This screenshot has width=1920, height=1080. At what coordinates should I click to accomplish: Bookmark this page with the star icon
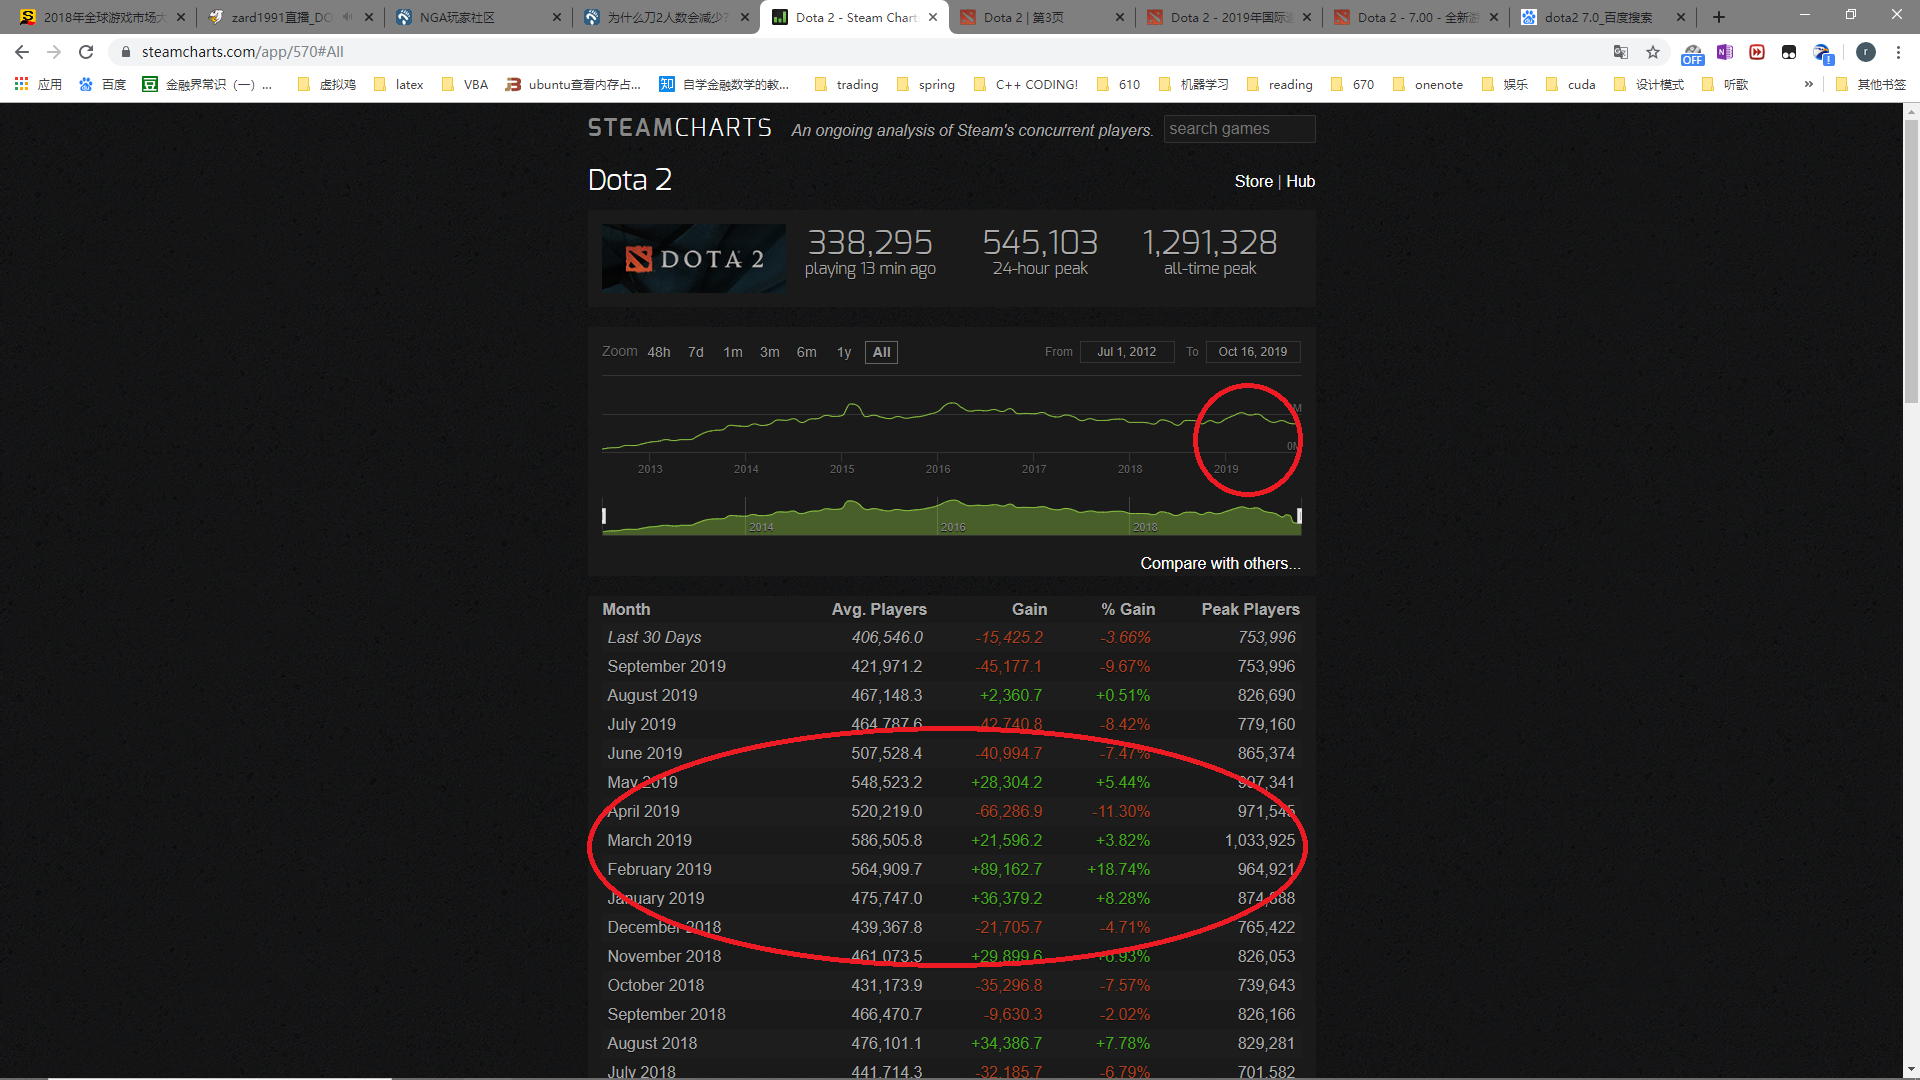point(1653,52)
